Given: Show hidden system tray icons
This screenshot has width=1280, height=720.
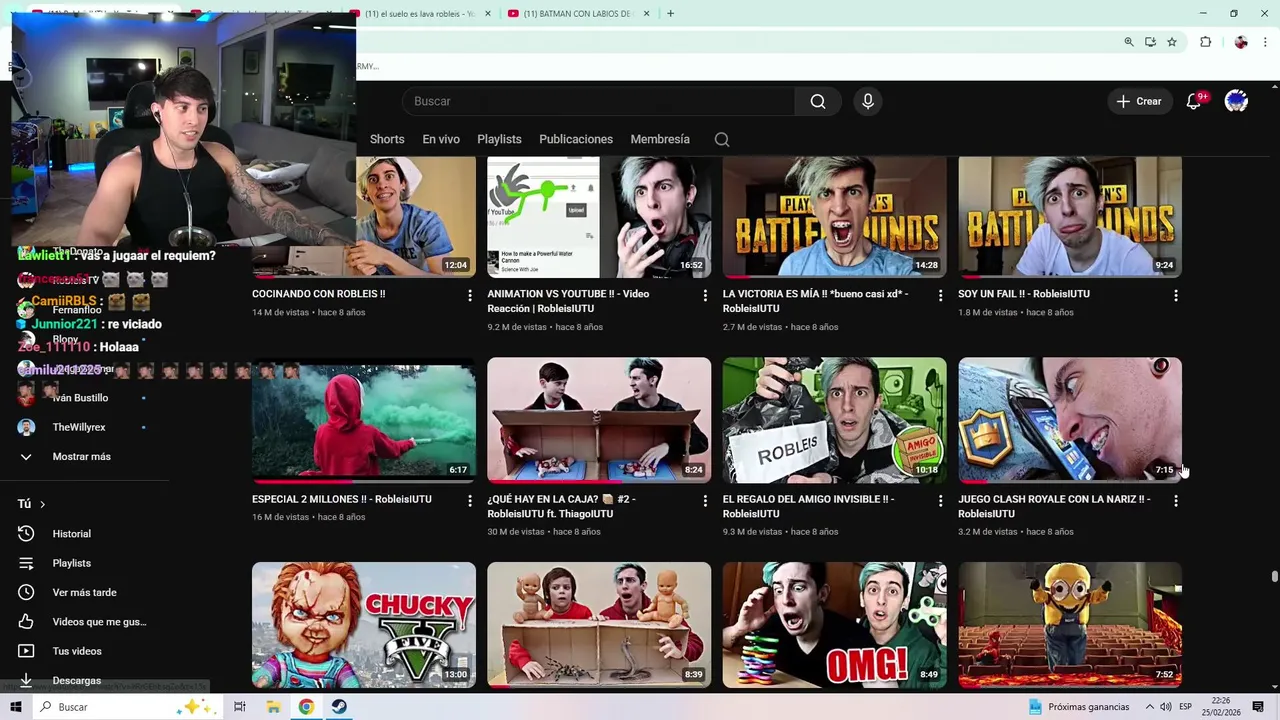Looking at the screenshot, I should (1149, 707).
